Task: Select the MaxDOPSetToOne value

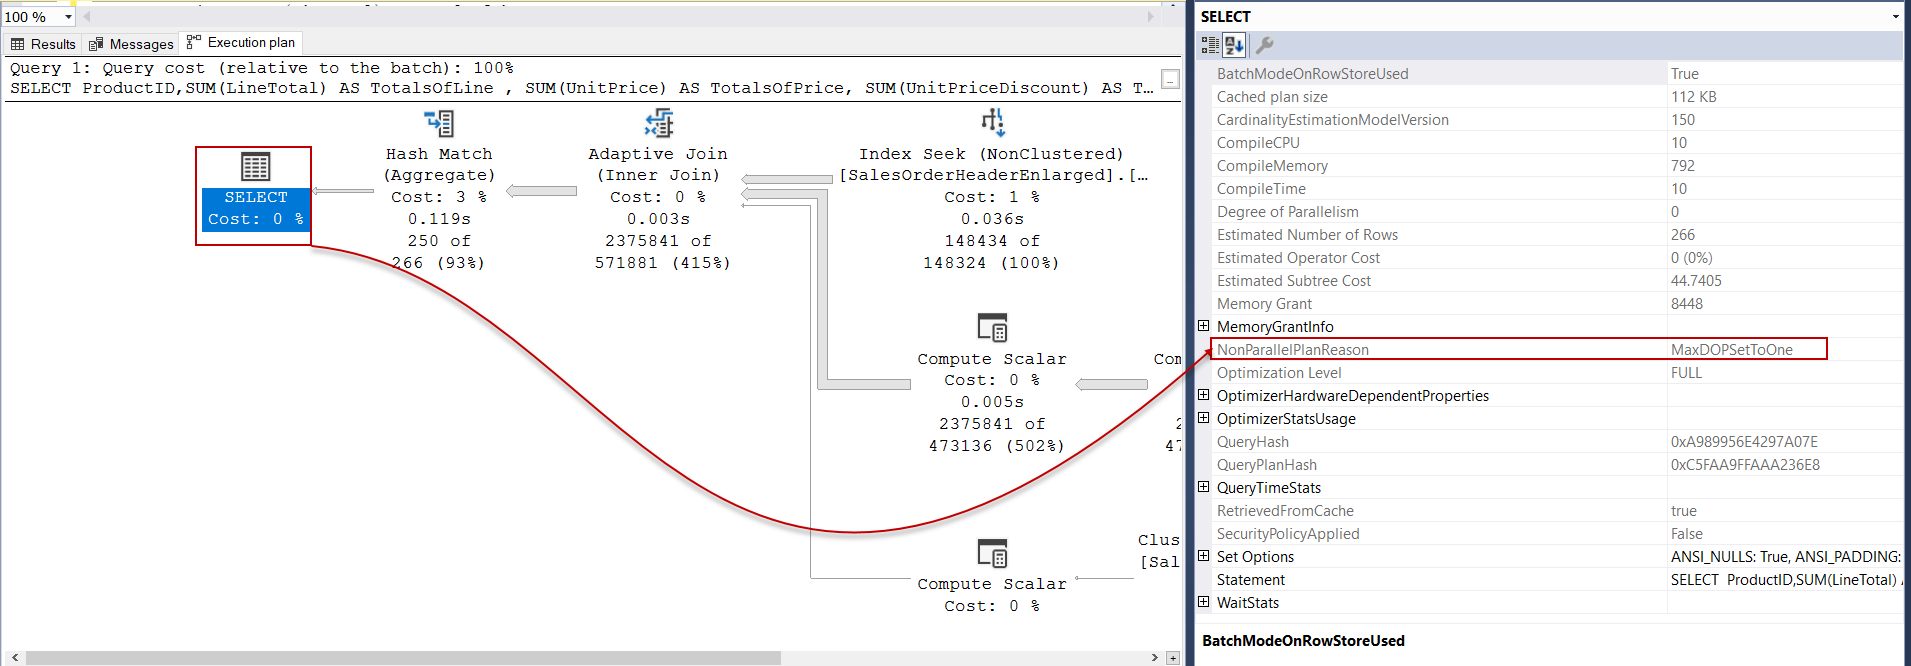Action: 1731,350
